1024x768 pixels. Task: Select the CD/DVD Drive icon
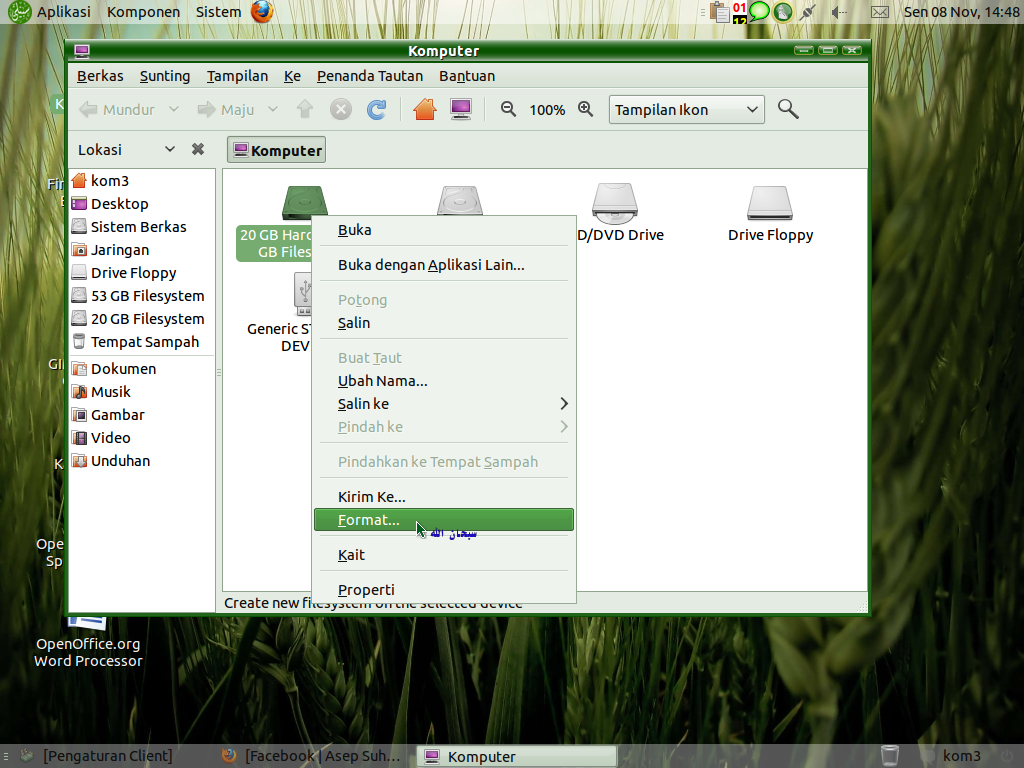click(615, 204)
